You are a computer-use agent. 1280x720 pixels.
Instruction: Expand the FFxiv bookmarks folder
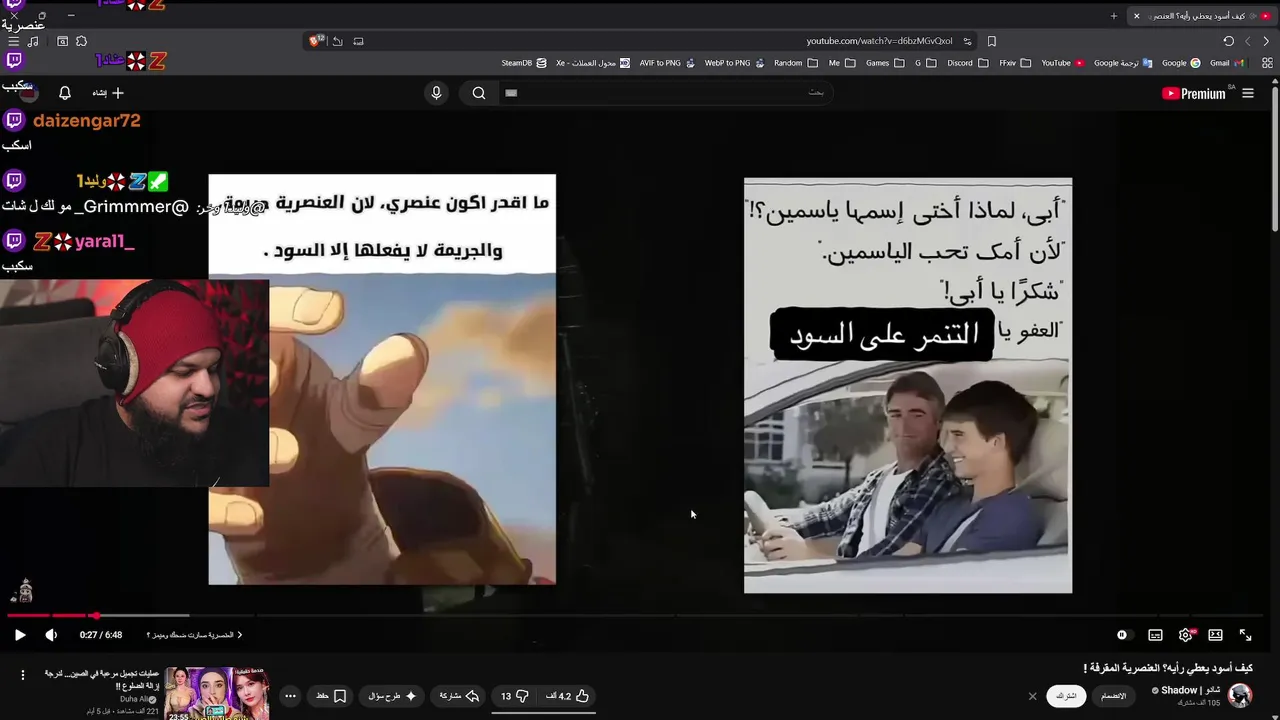point(1014,63)
